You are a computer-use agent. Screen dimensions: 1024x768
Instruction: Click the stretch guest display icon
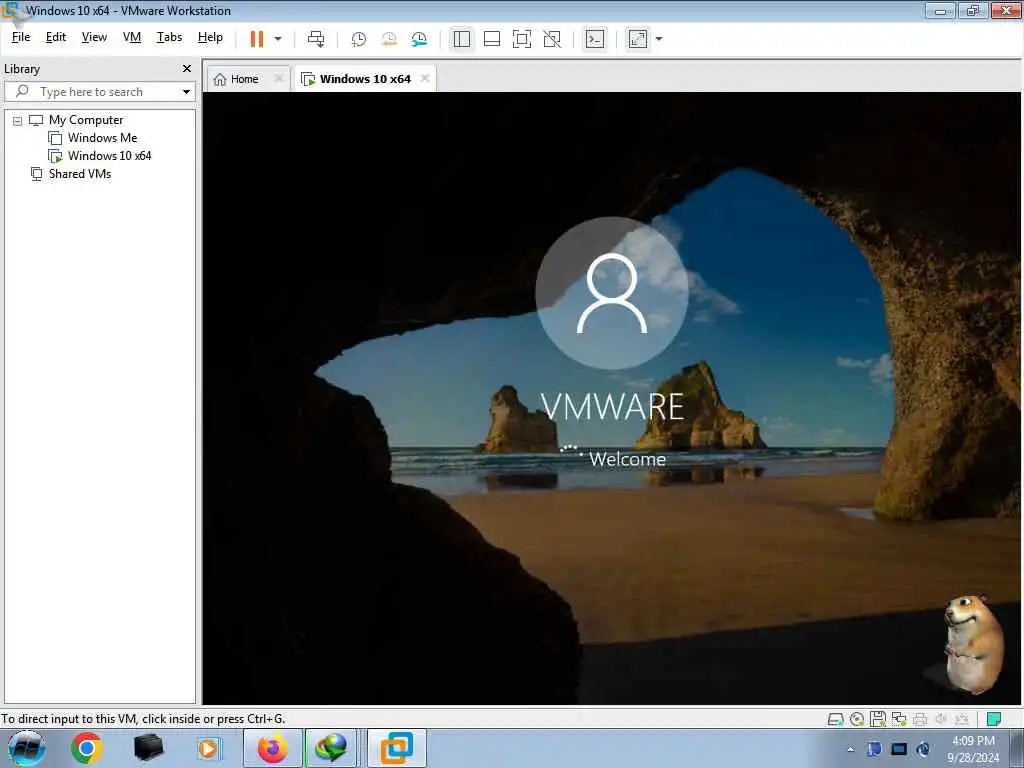tap(638, 39)
